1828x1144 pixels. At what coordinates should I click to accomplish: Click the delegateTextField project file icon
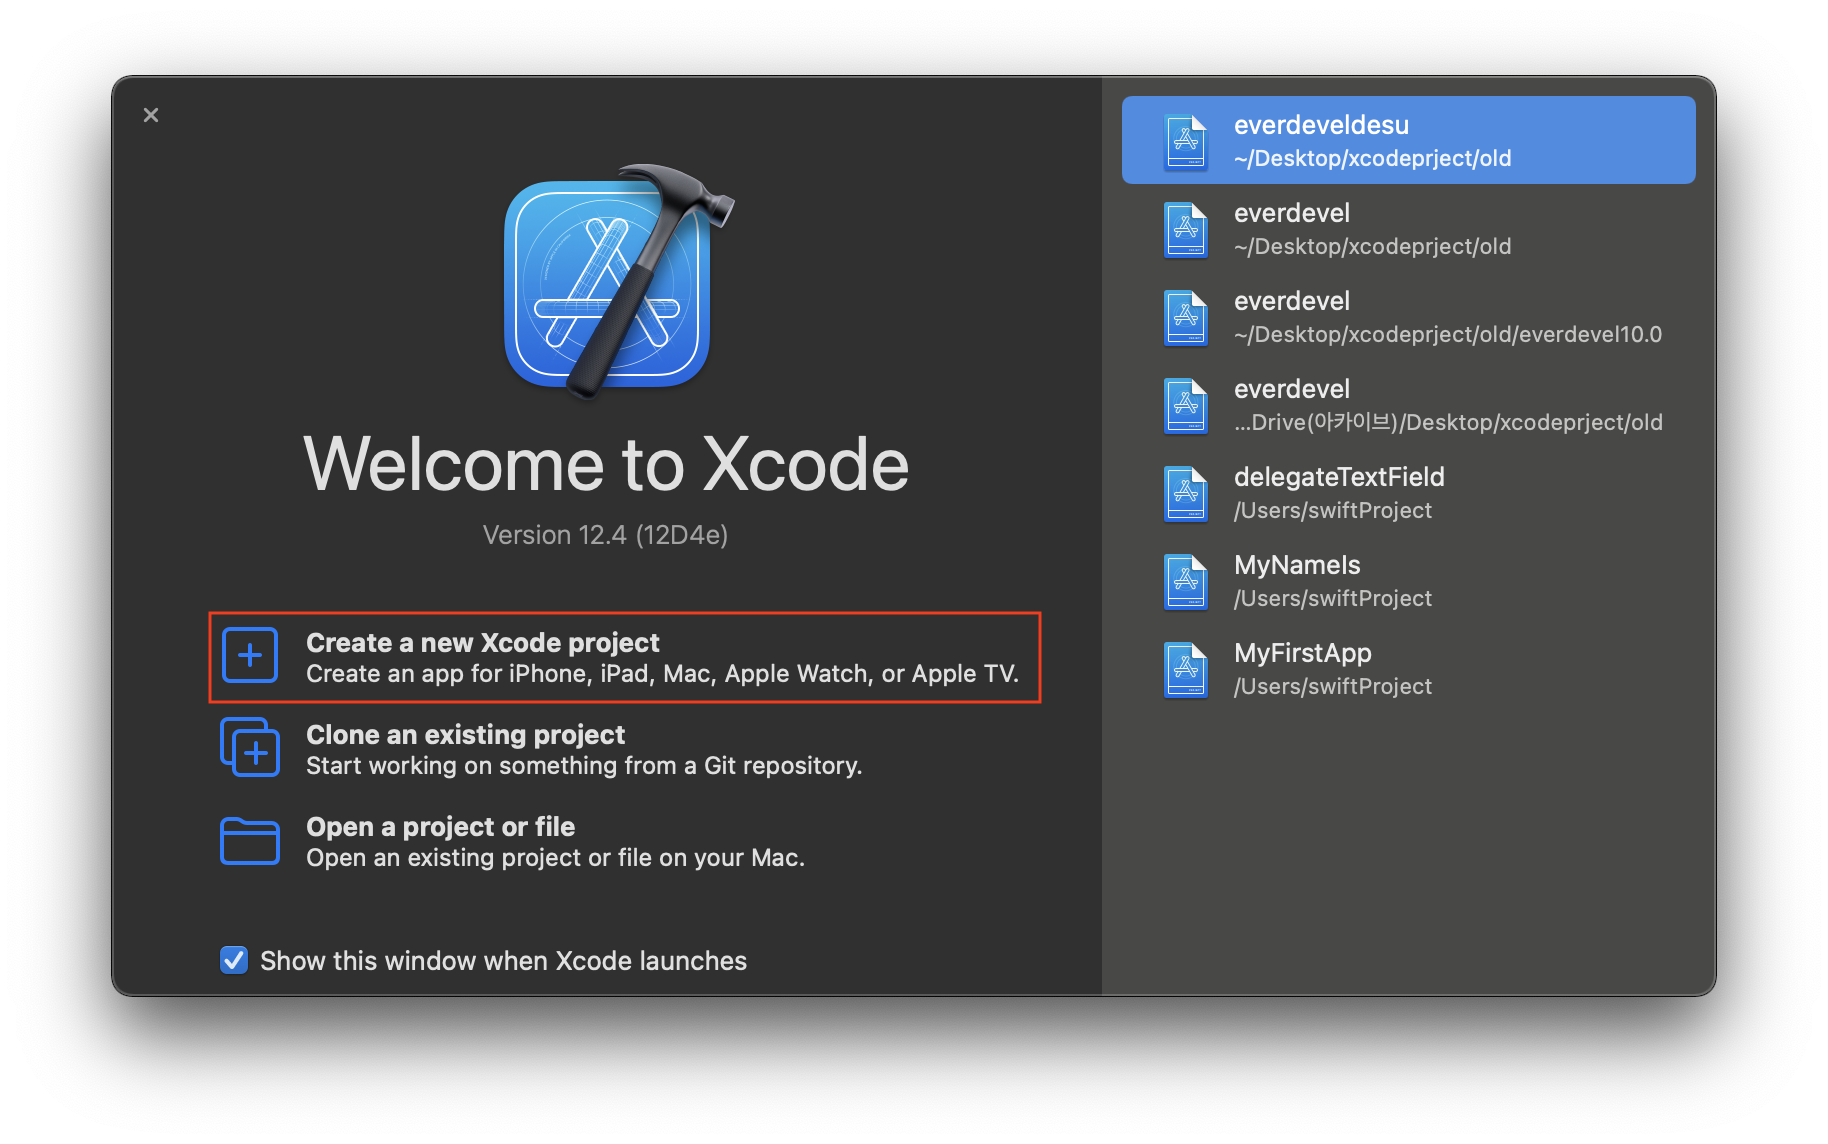(1186, 494)
